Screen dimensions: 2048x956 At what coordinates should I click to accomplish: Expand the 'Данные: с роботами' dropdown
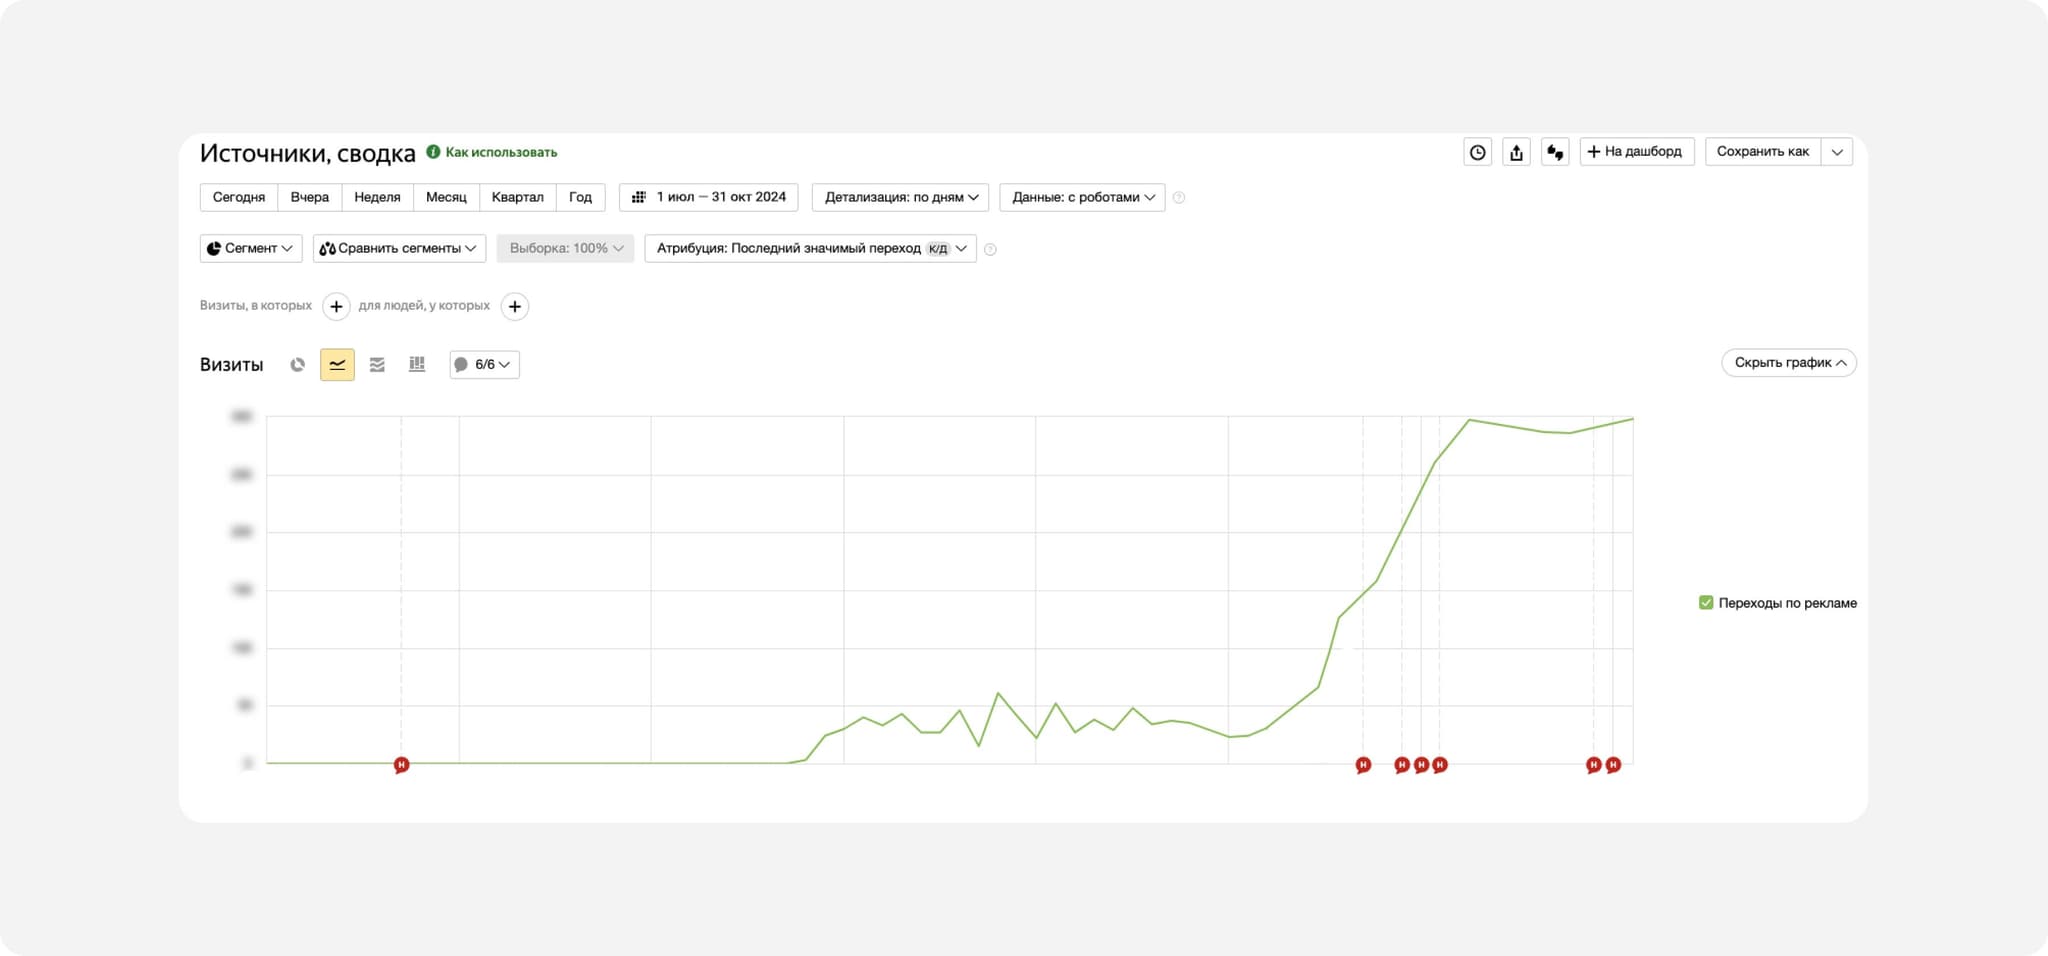(1082, 197)
